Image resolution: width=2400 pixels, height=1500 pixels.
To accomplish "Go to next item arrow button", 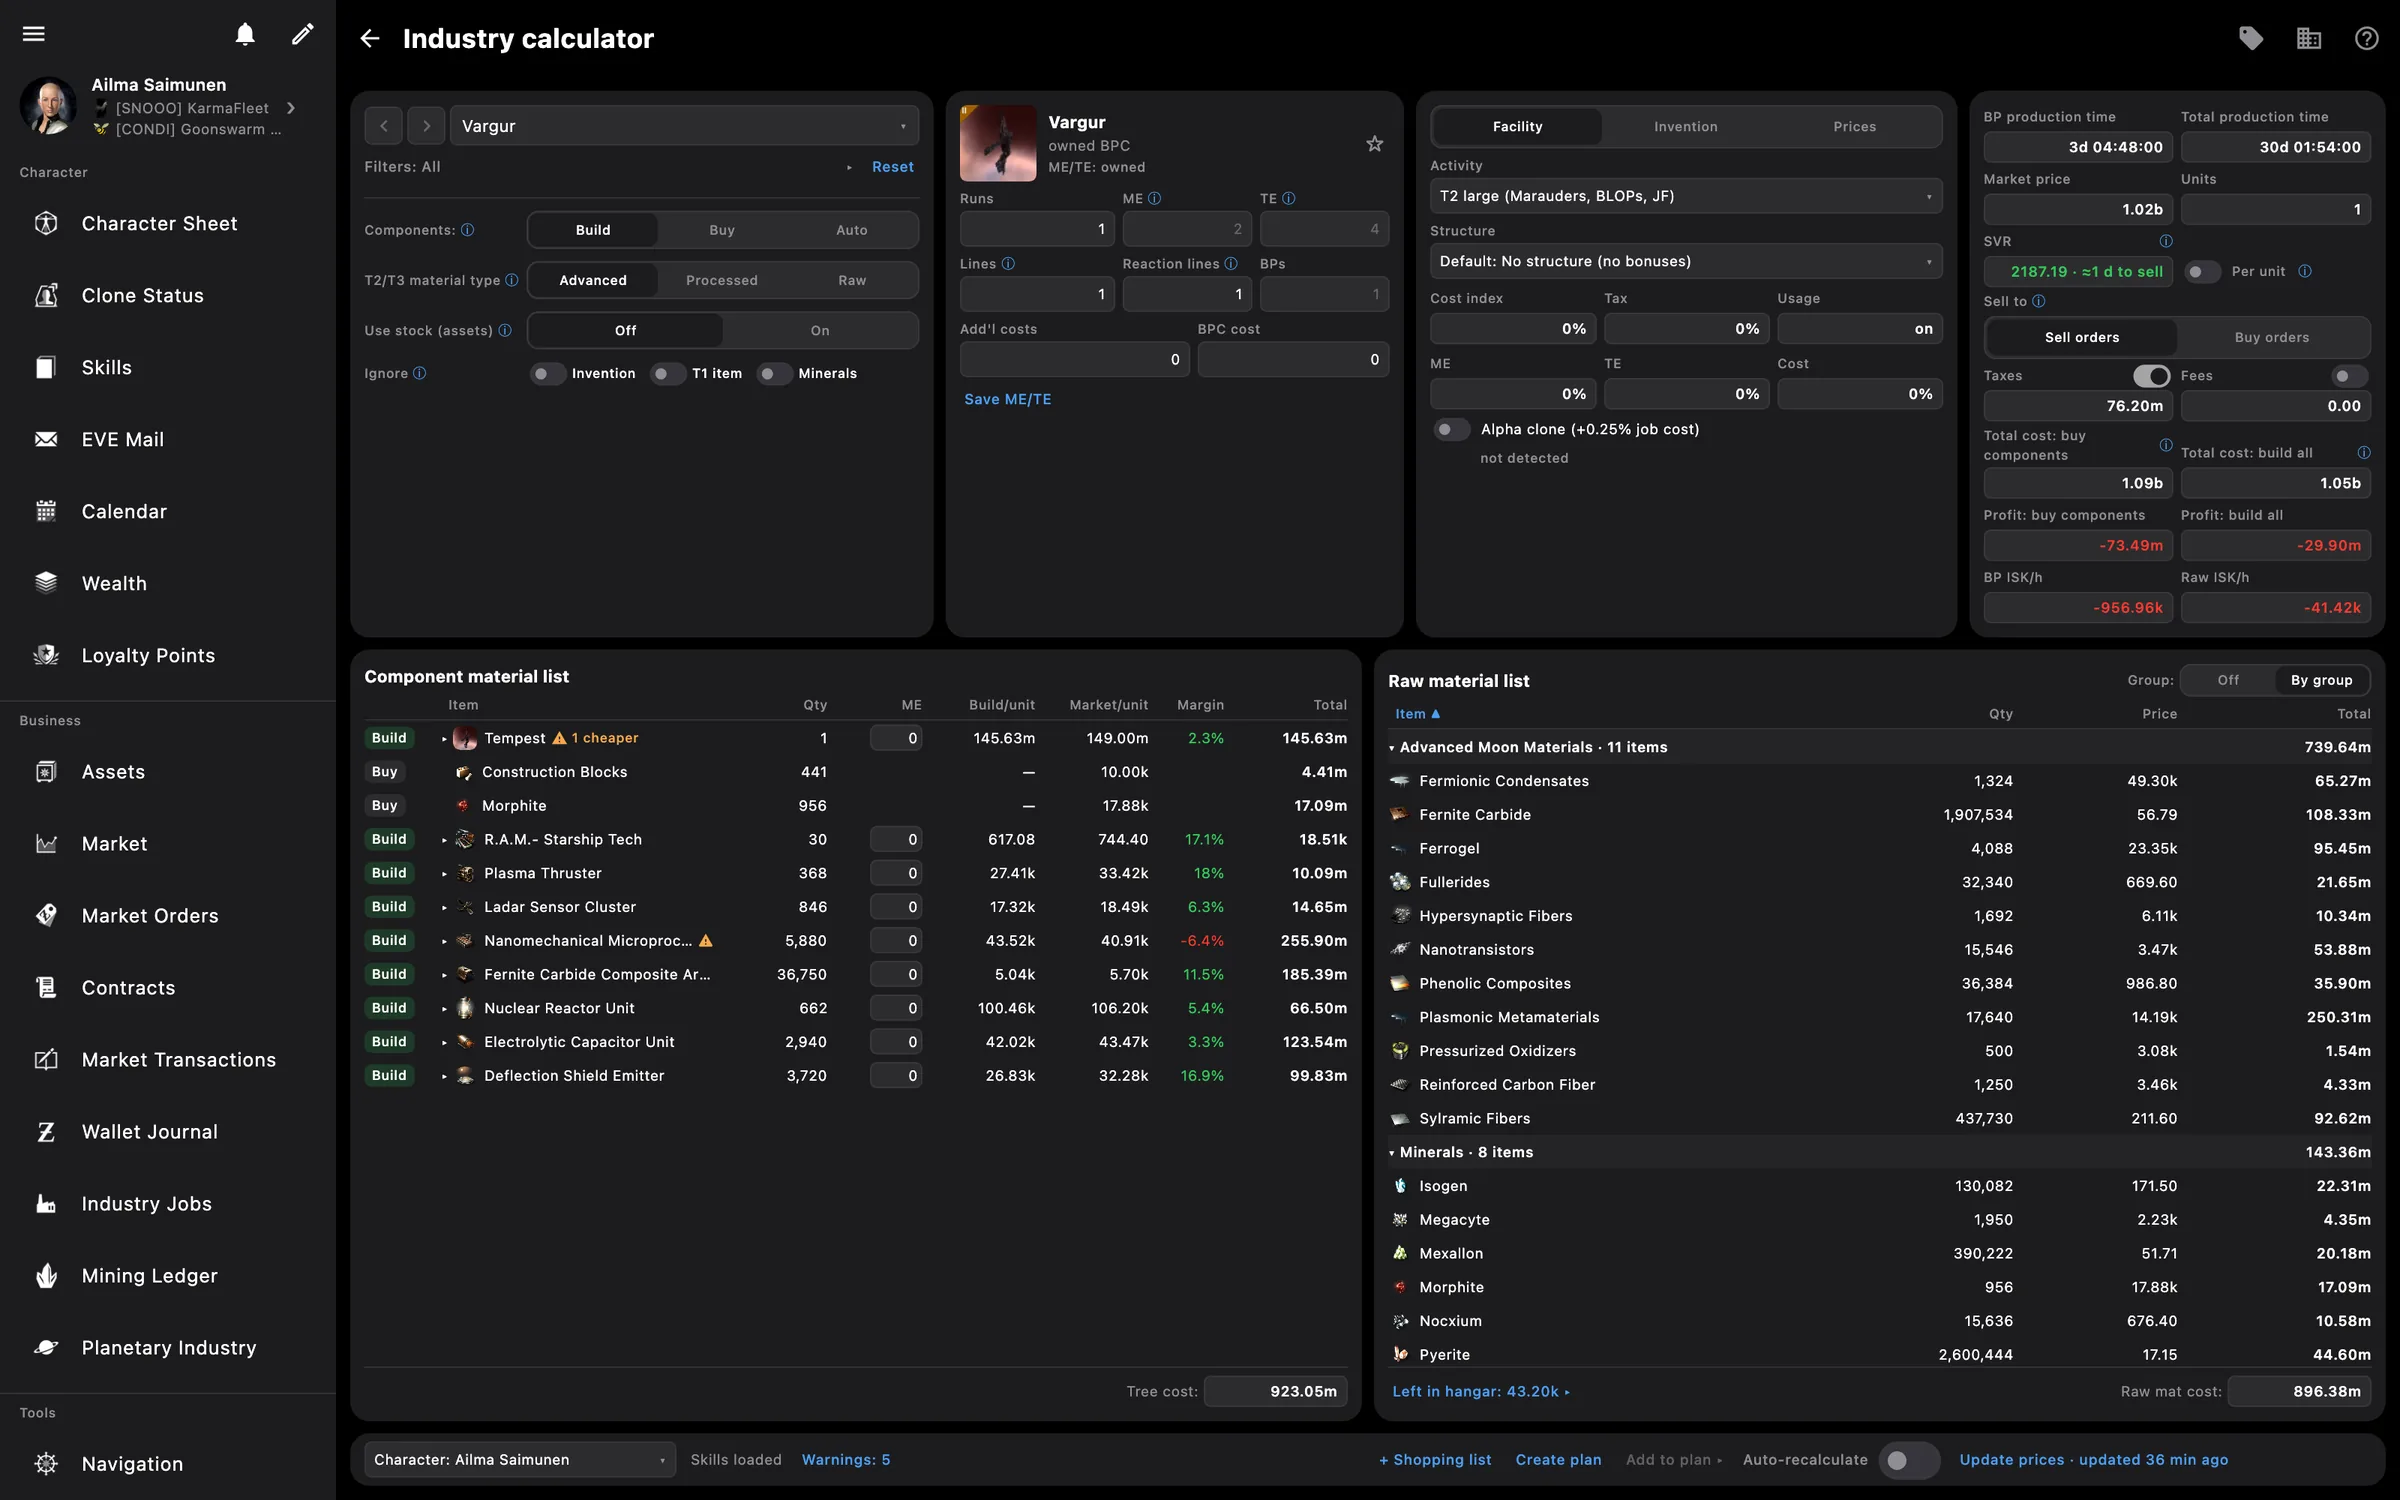I will (x=426, y=126).
